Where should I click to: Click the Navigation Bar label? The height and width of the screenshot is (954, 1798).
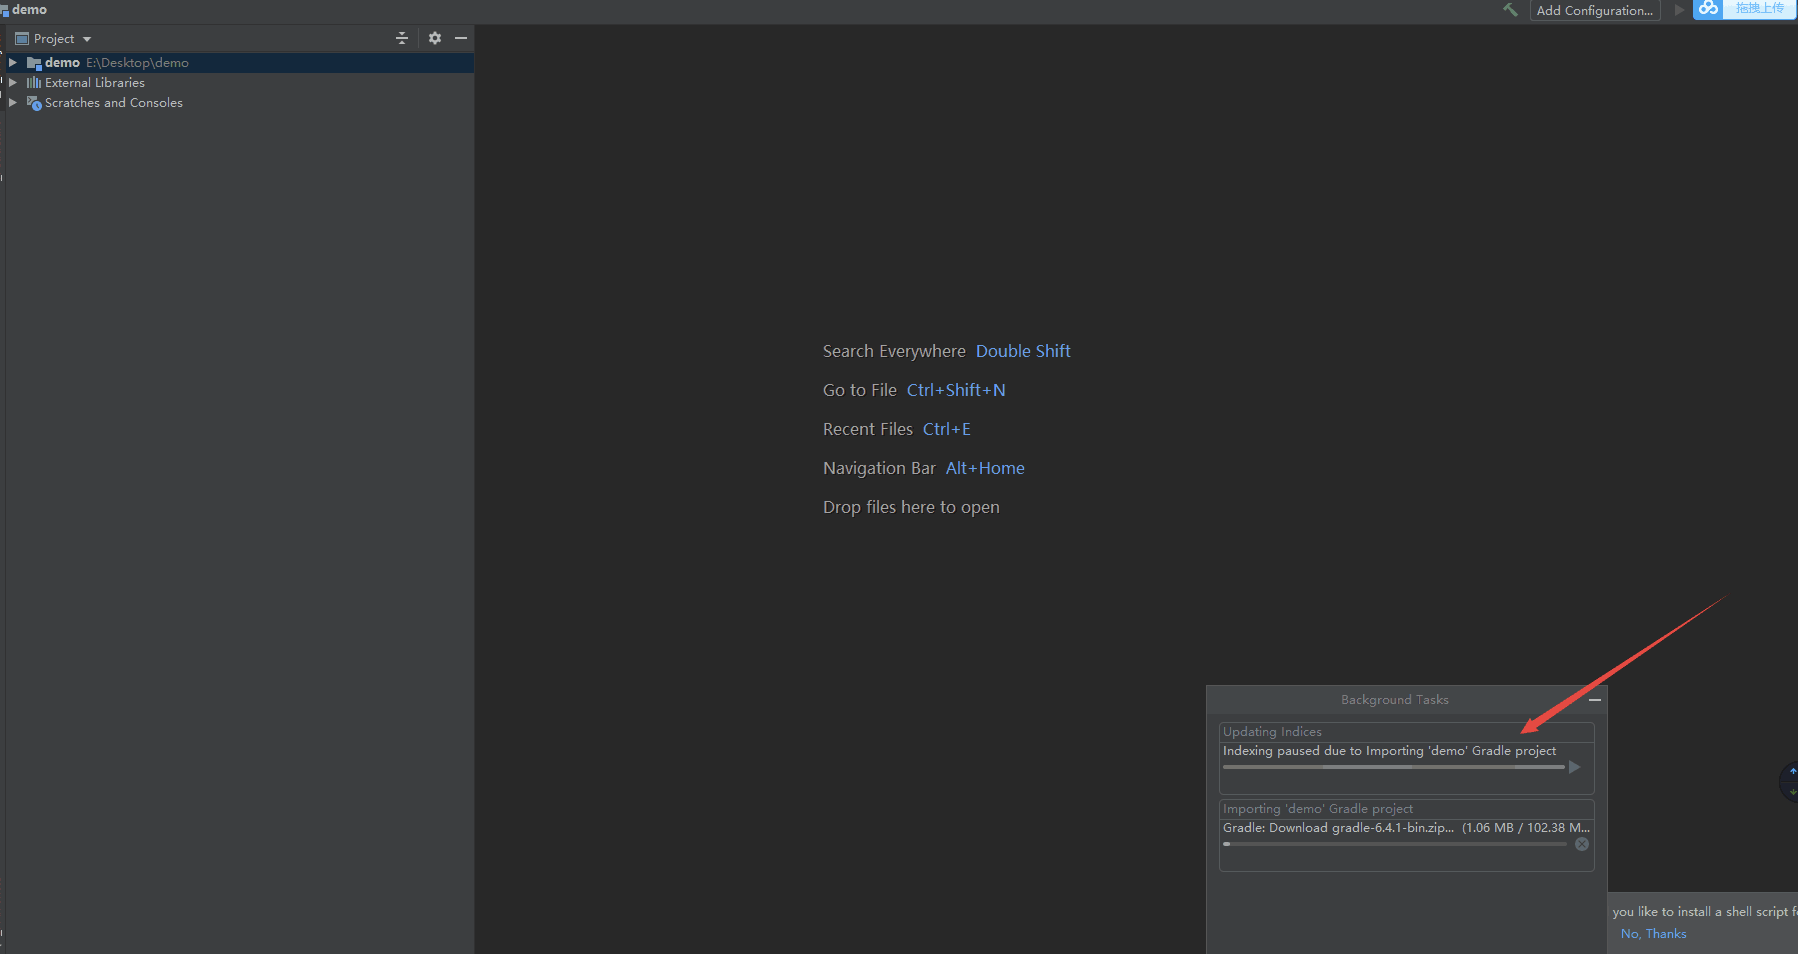pos(879,468)
